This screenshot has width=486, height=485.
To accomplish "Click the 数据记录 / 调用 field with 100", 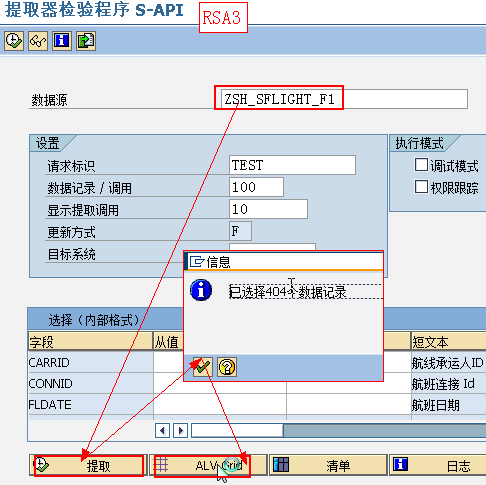I will tap(256, 187).
